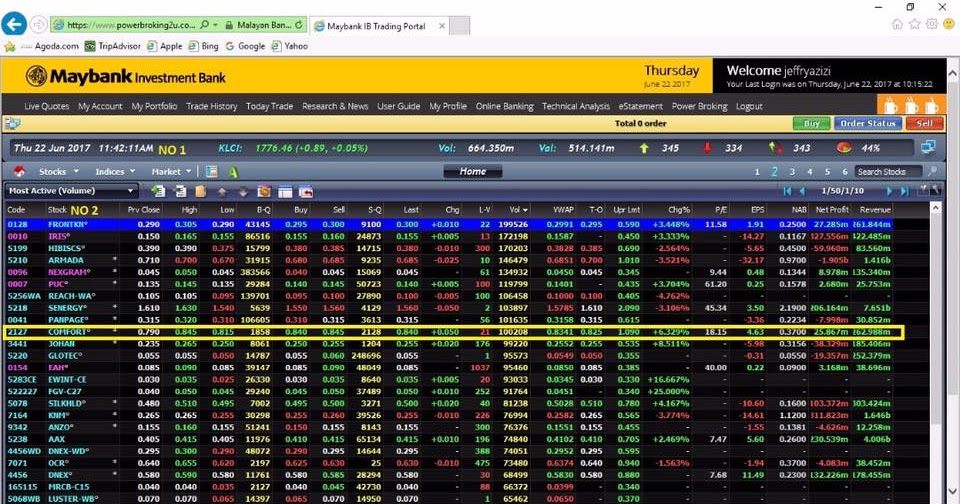The height and width of the screenshot is (504, 960).
Task: Click the networked monitors icon
Action: pos(928,147)
